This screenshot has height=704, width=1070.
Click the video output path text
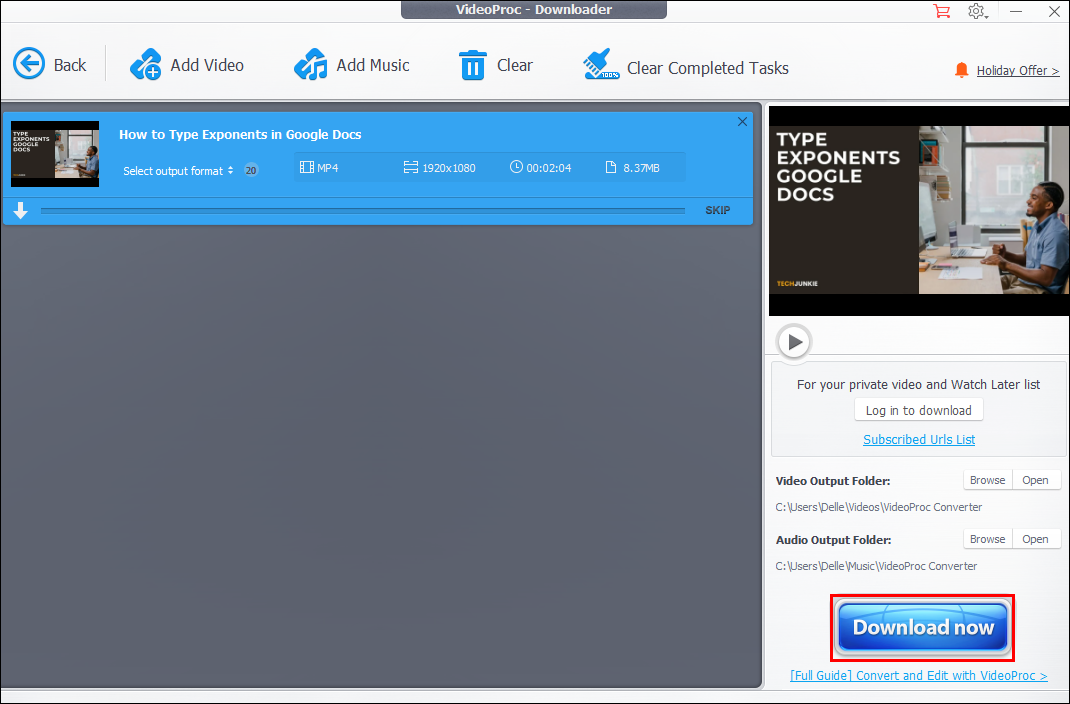[879, 507]
